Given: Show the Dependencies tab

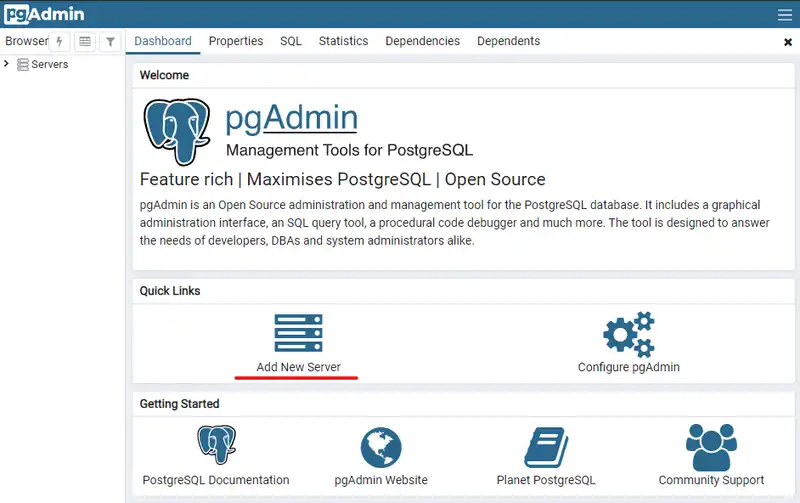Looking at the screenshot, I should coord(422,41).
